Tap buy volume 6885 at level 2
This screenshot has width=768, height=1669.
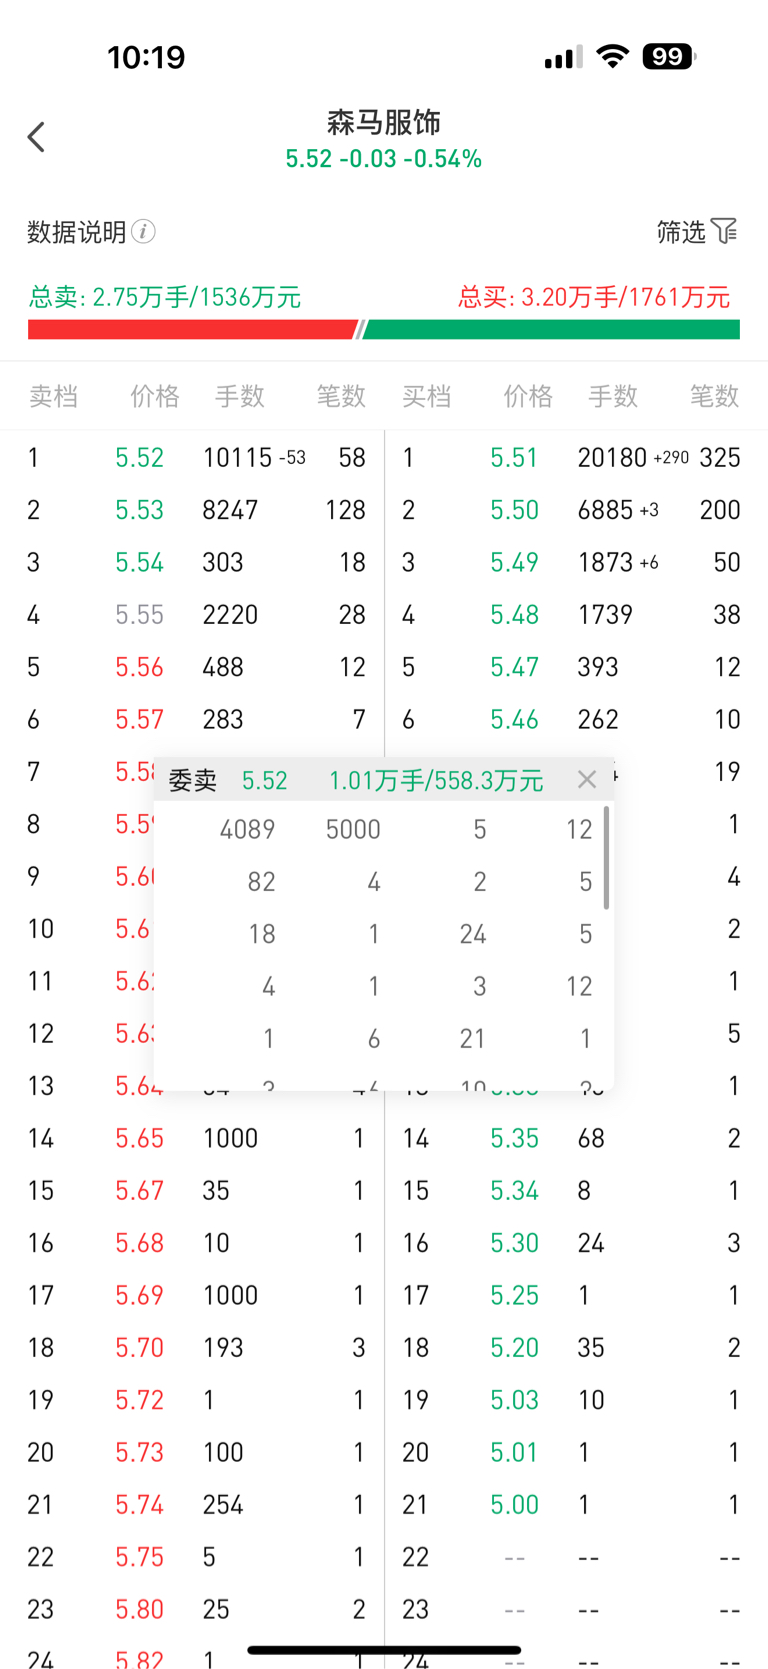[605, 510]
